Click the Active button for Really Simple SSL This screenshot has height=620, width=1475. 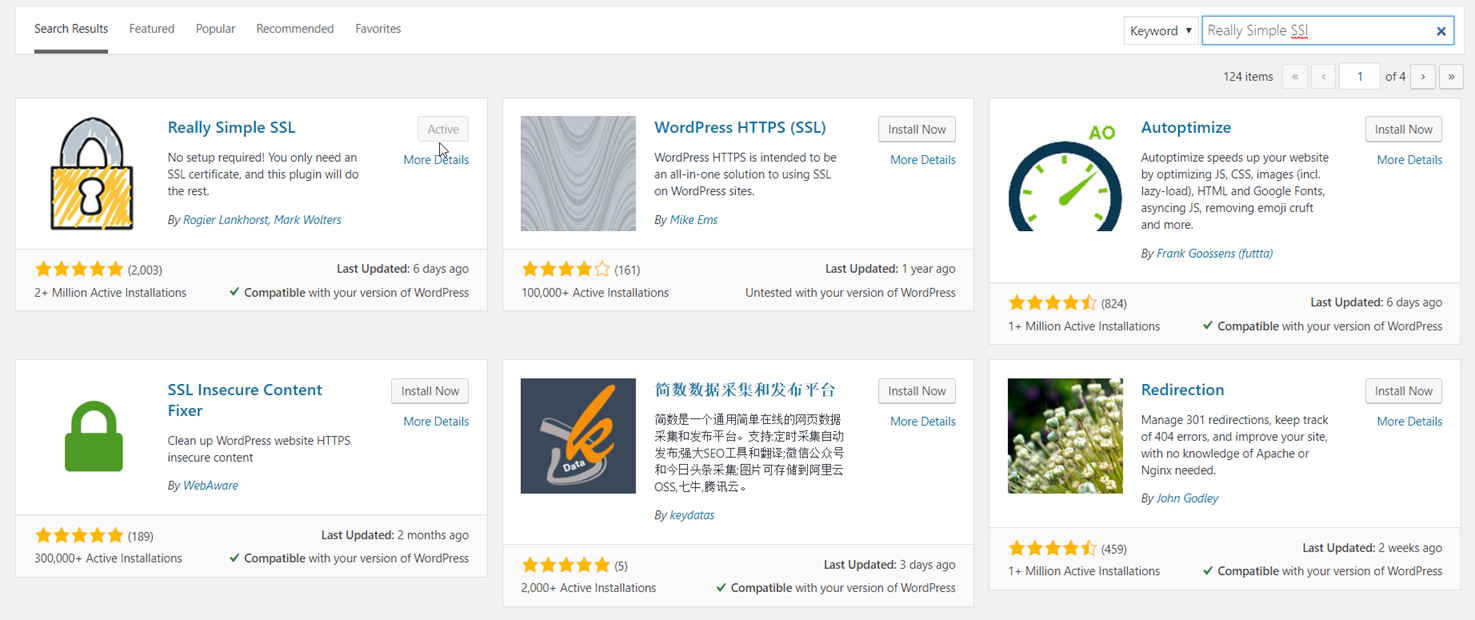[443, 129]
